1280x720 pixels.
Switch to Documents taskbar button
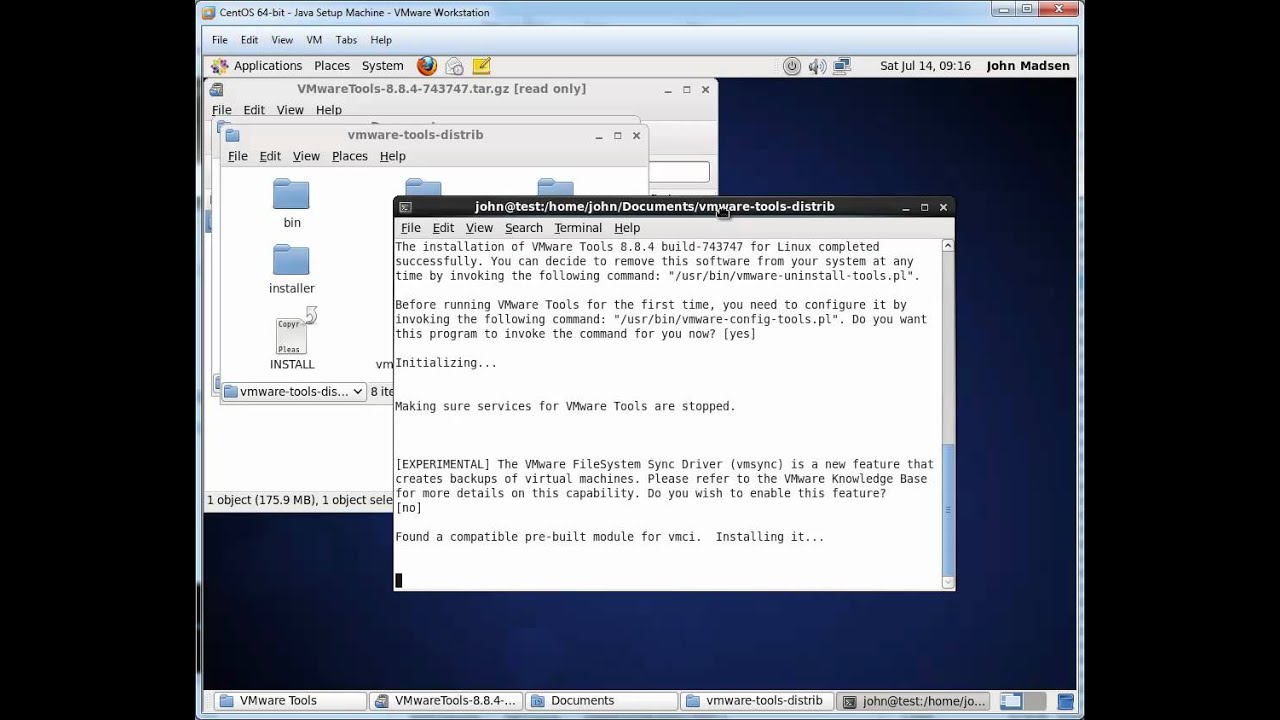pyautogui.click(x=600, y=701)
